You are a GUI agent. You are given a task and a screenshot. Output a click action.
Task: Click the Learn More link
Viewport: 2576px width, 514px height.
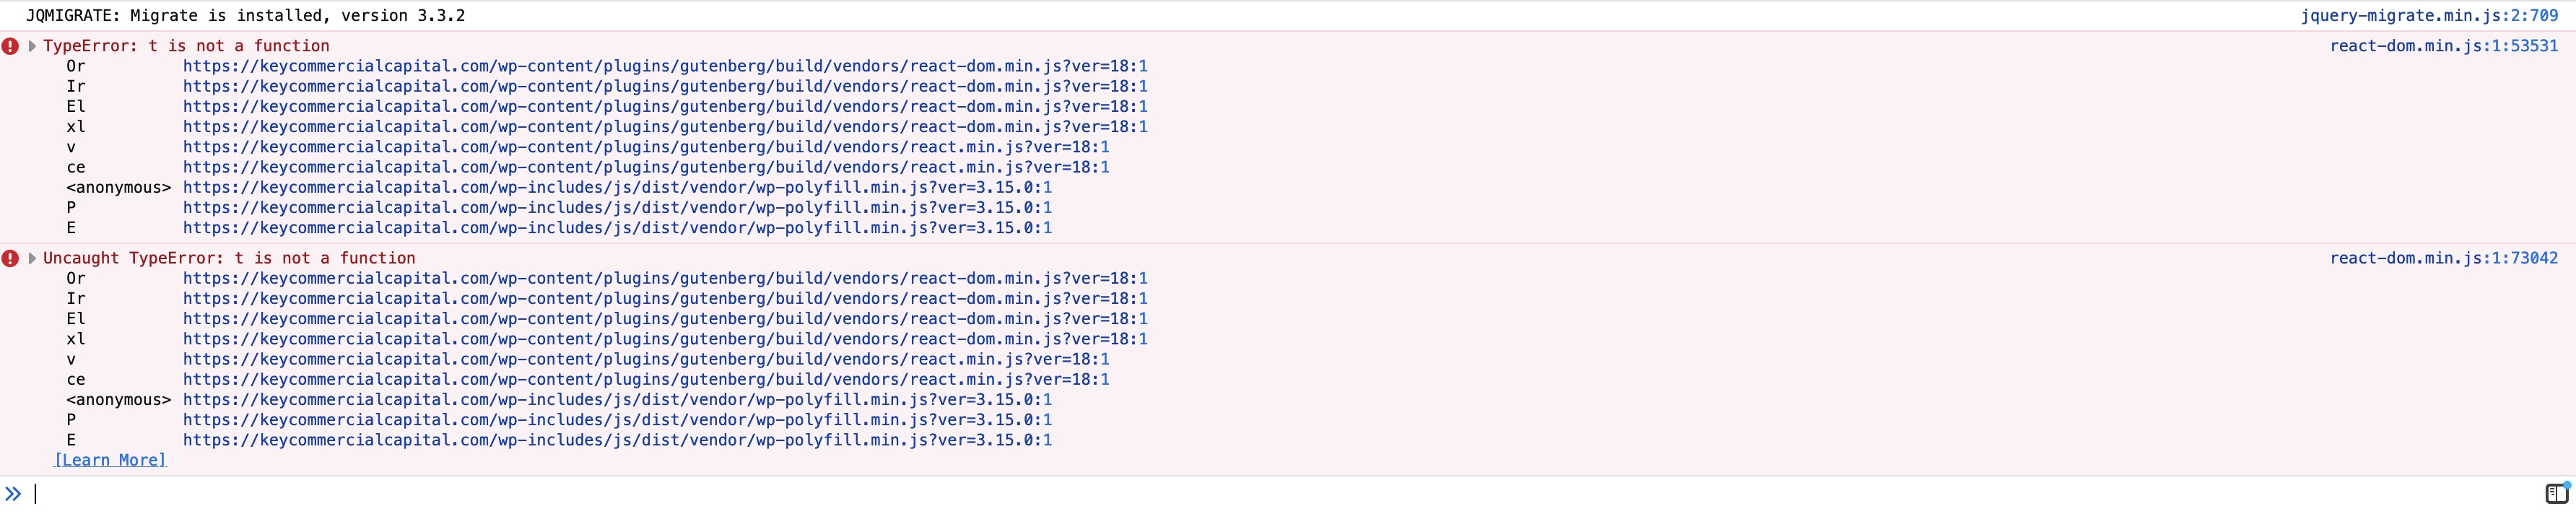(x=110, y=460)
